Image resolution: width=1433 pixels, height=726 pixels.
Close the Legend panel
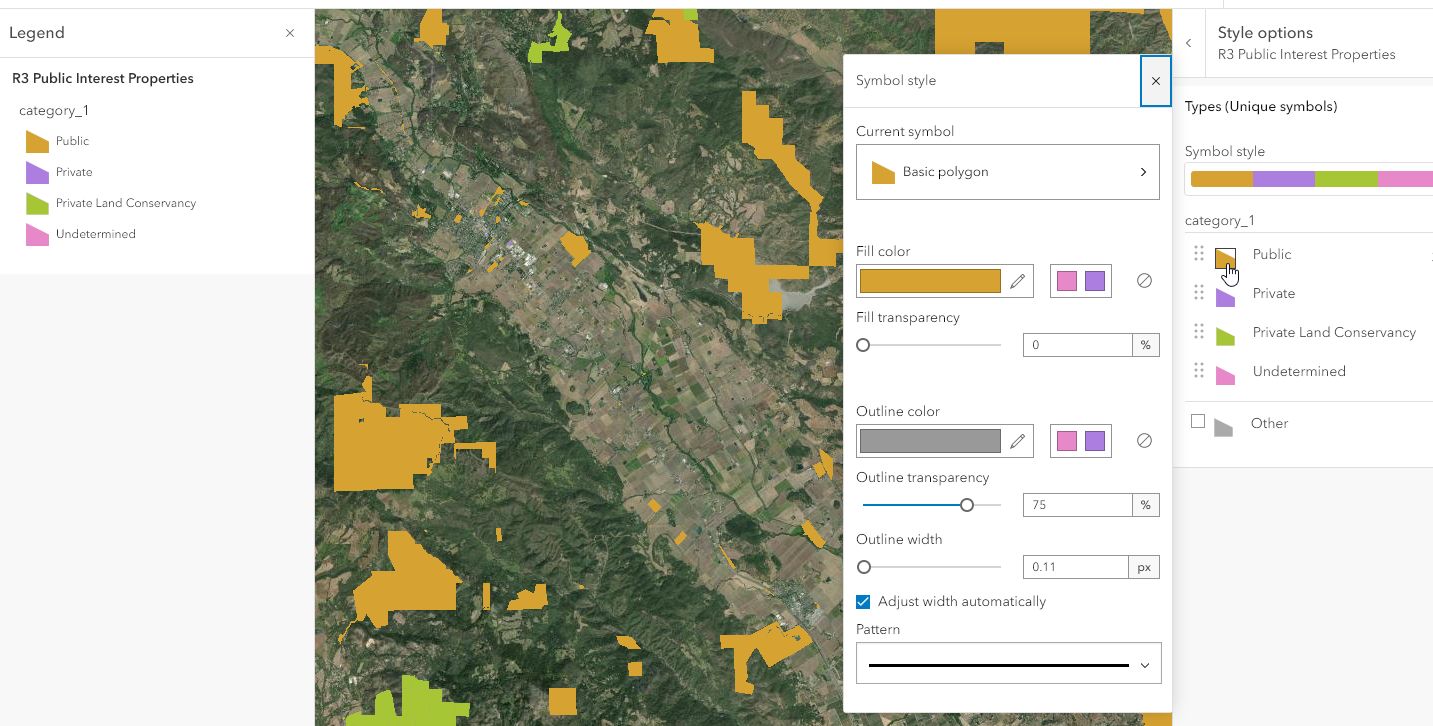[290, 33]
